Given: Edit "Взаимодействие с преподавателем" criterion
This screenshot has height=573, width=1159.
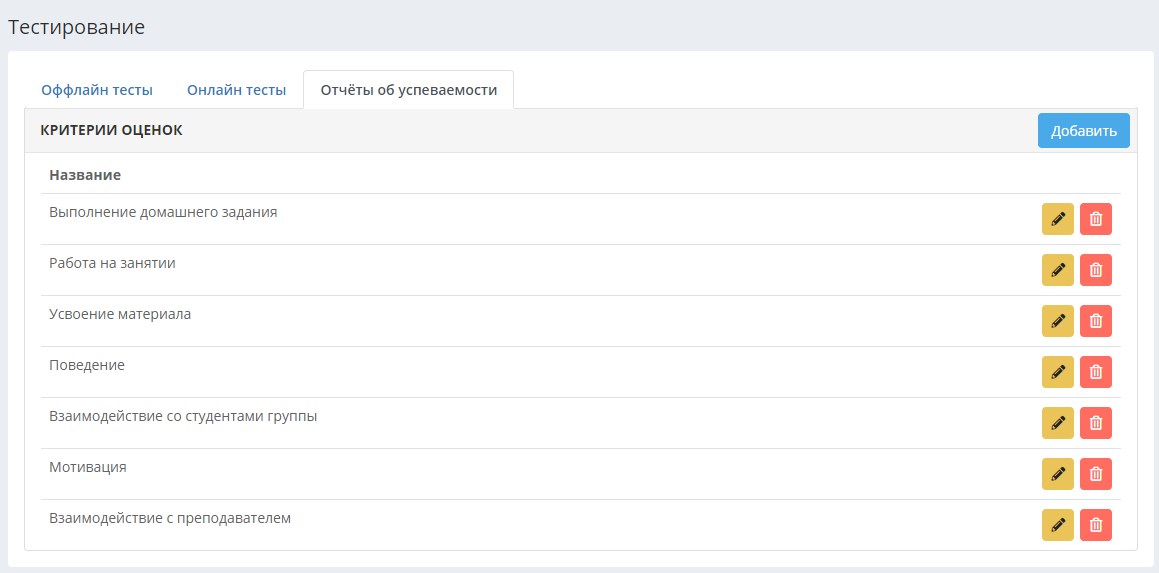Looking at the screenshot, I should [1058, 525].
